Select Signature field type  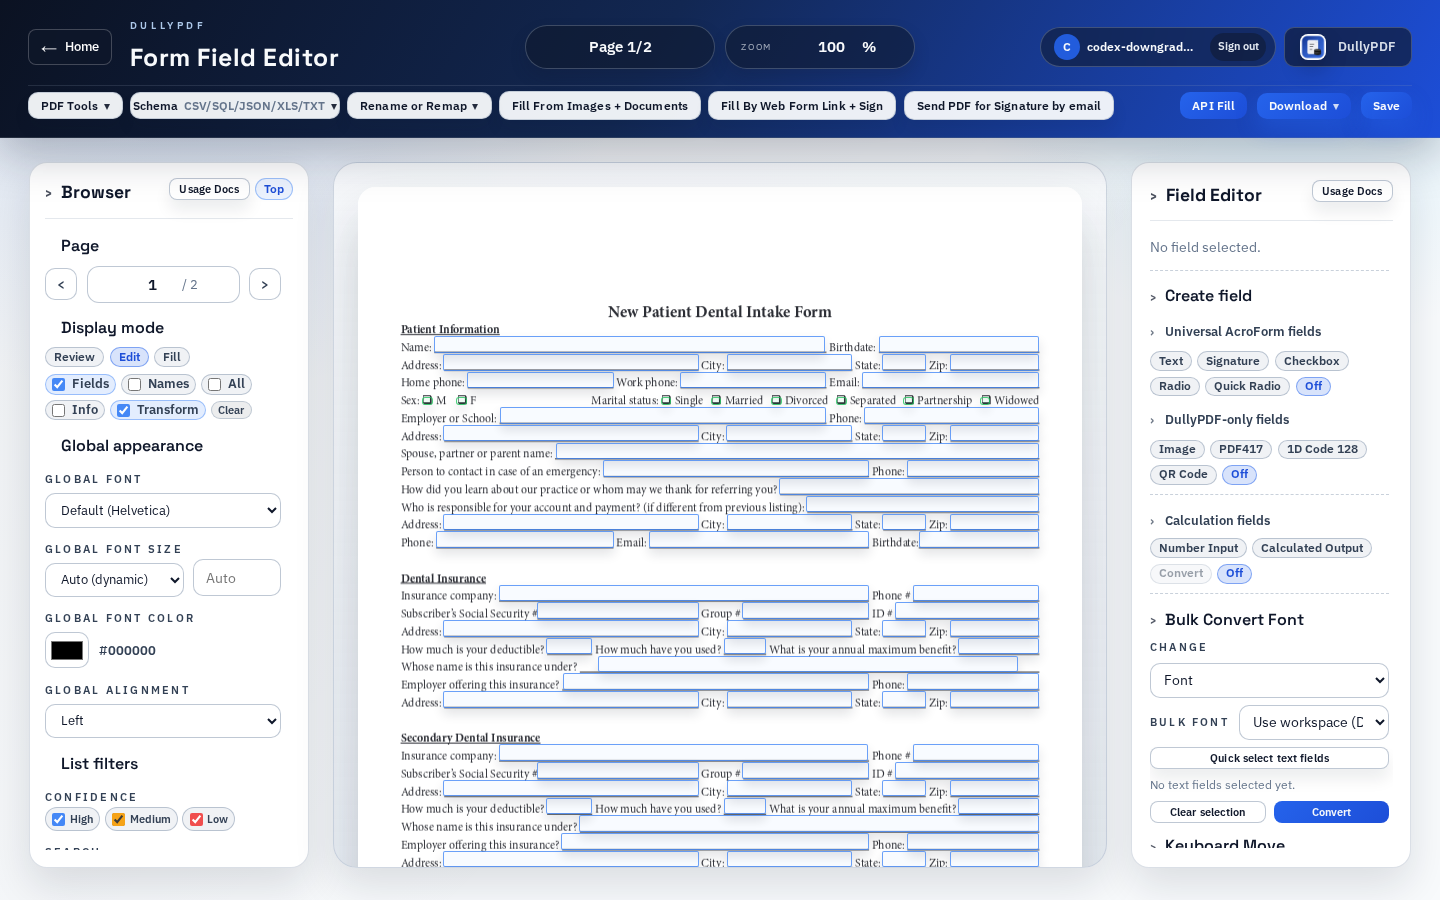[1232, 361]
